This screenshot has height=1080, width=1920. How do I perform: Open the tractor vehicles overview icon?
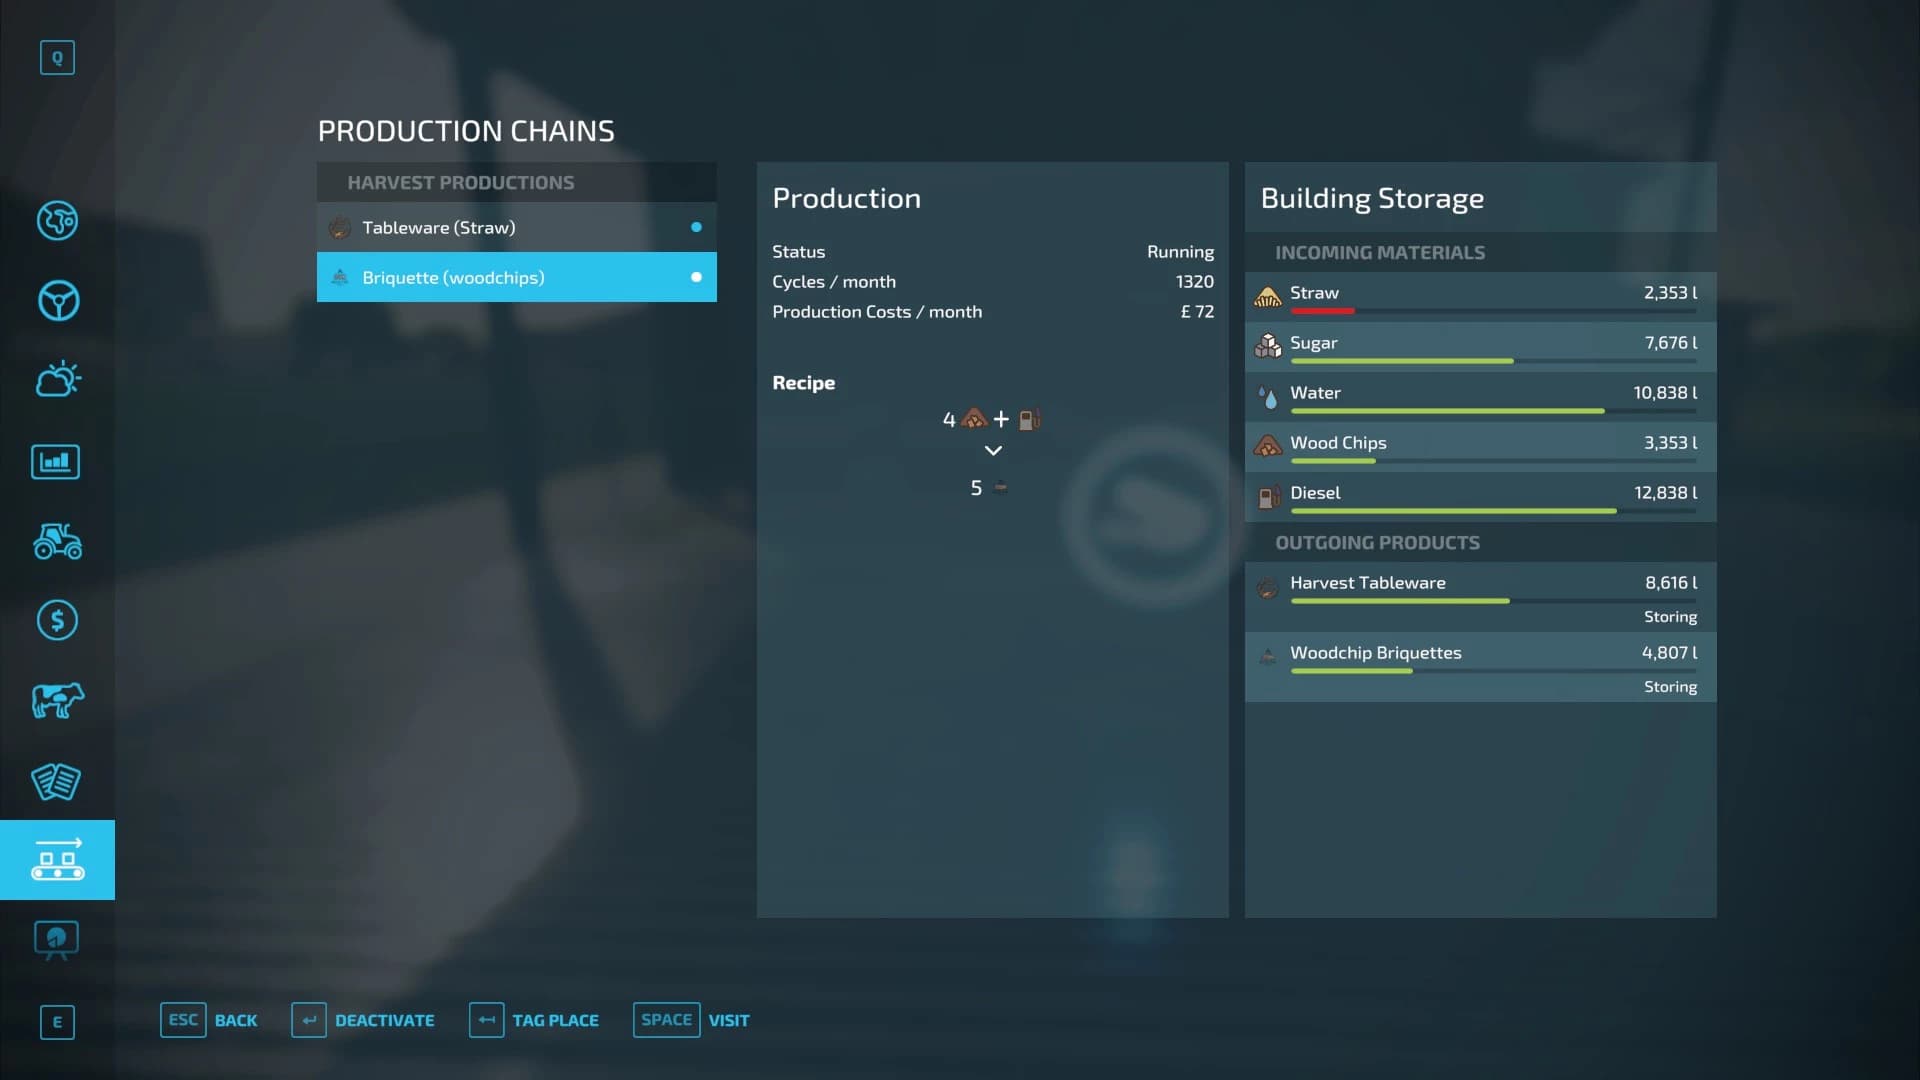pyautogui.click(x=57, y=541)
